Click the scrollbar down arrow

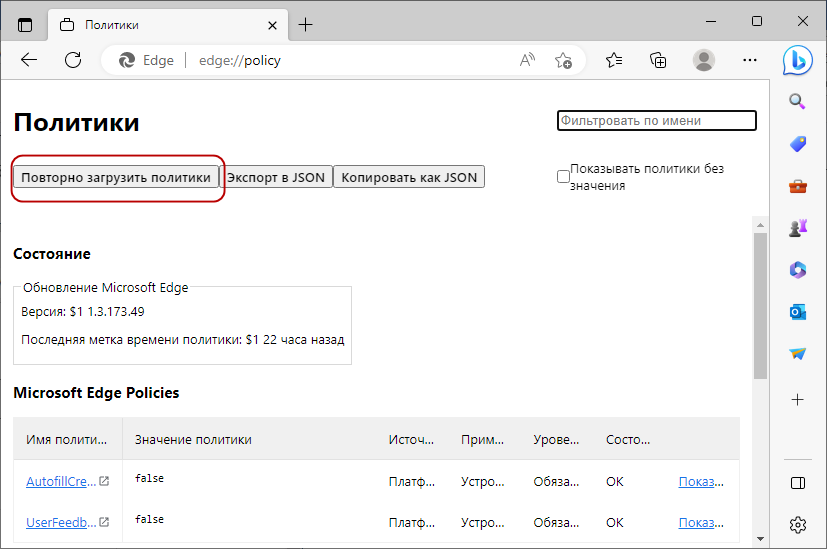(x=760, y=538)
